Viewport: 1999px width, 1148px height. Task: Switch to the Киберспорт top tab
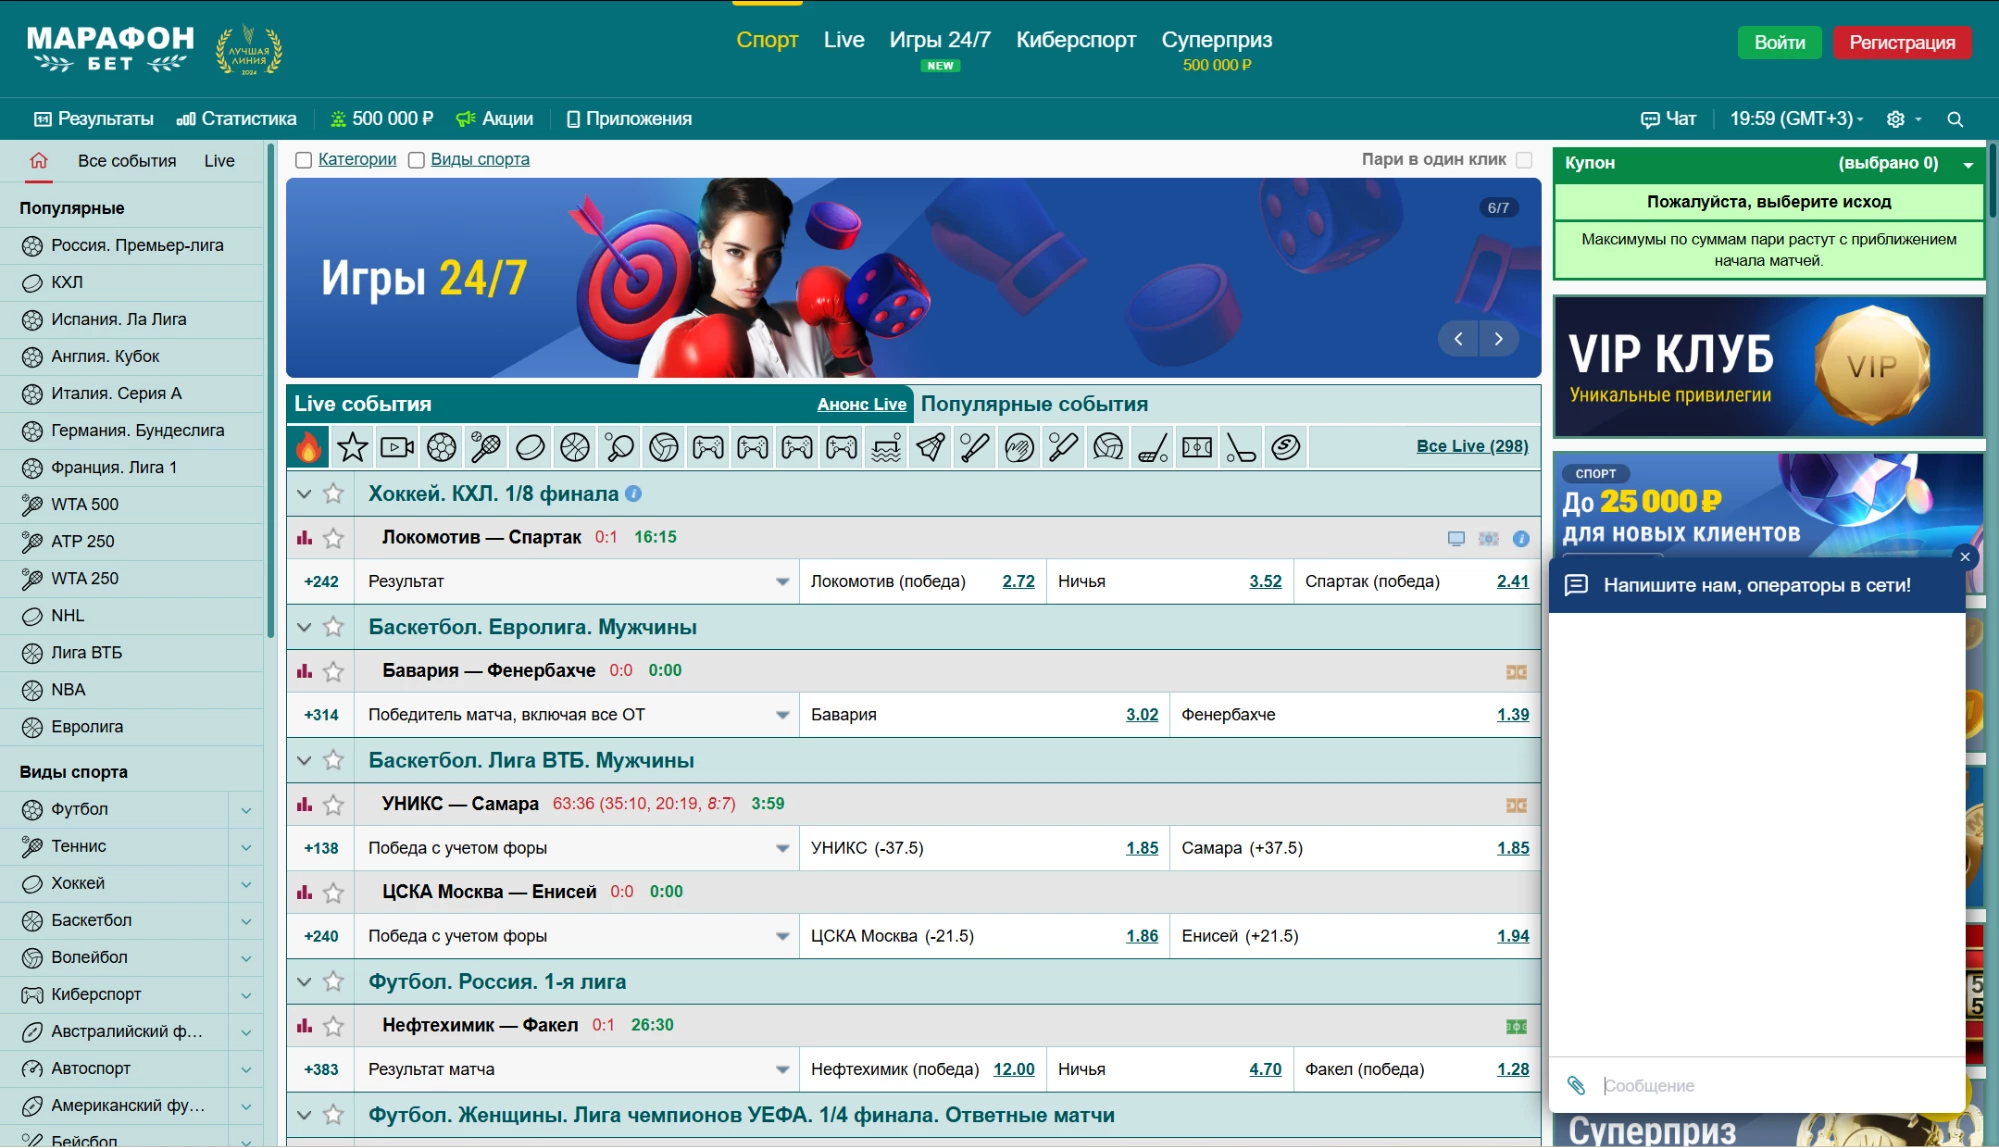click(x=1075, y=40)
